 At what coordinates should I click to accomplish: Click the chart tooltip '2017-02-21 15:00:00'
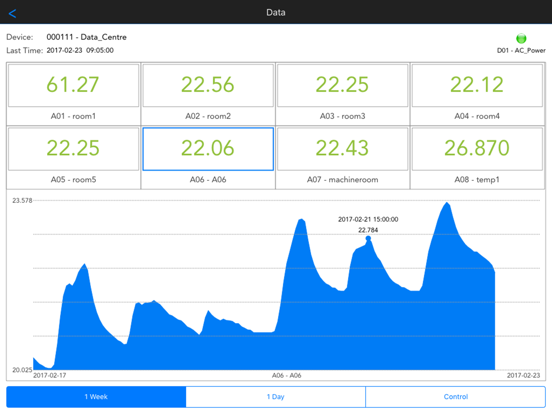pyautogui.click(x=368, y=219)
